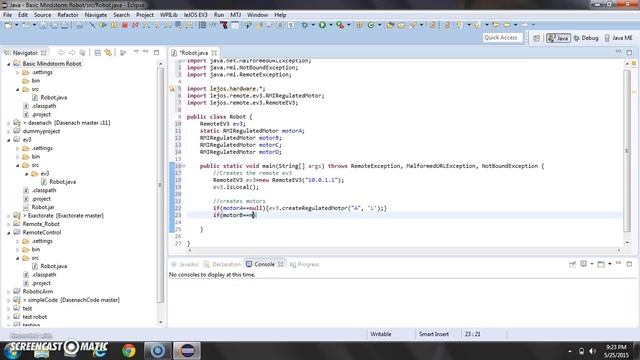Open the Refactor menu
The height and width of the screenshot is (360, 640).
coord(68,15)
